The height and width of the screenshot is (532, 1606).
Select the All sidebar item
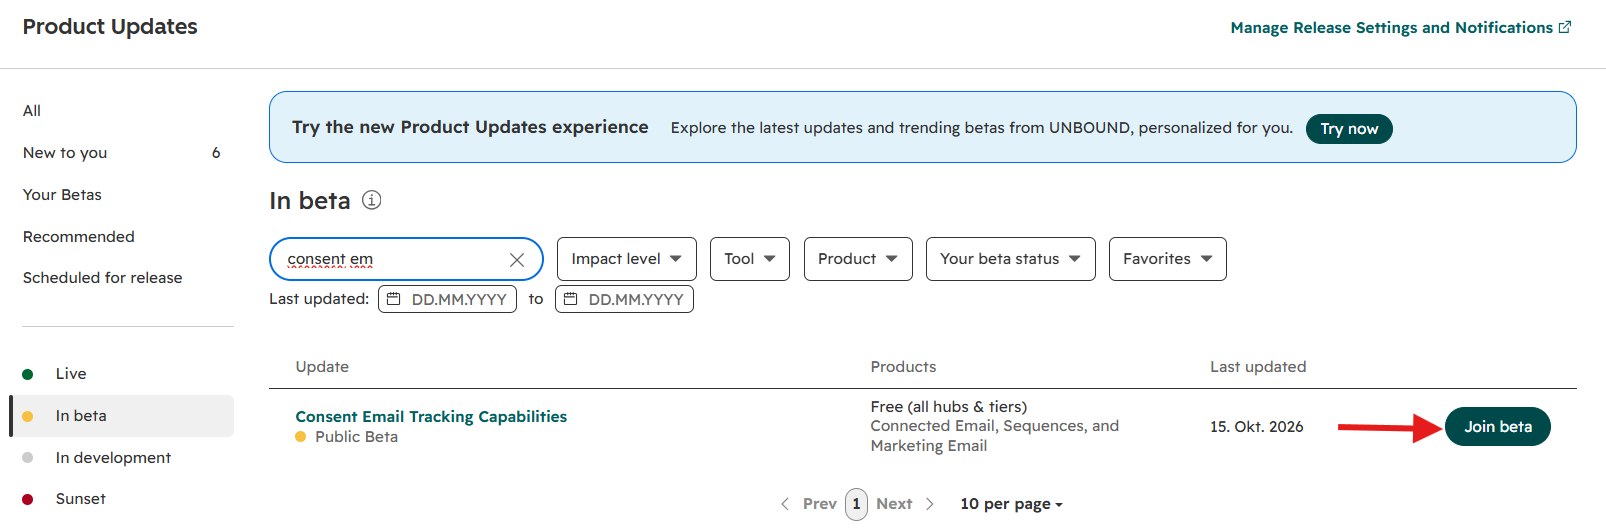pos(32,111)
